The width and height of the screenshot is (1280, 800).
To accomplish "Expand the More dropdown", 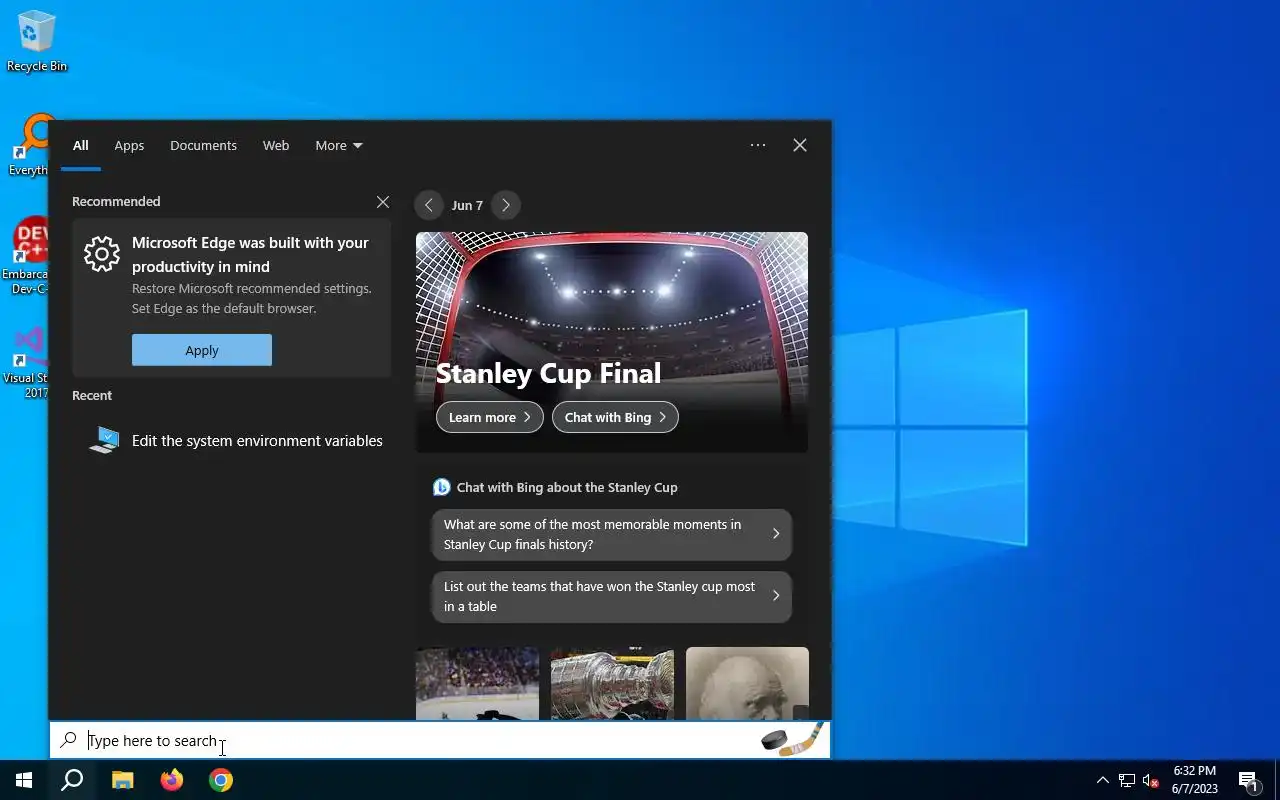I will 339,145.
